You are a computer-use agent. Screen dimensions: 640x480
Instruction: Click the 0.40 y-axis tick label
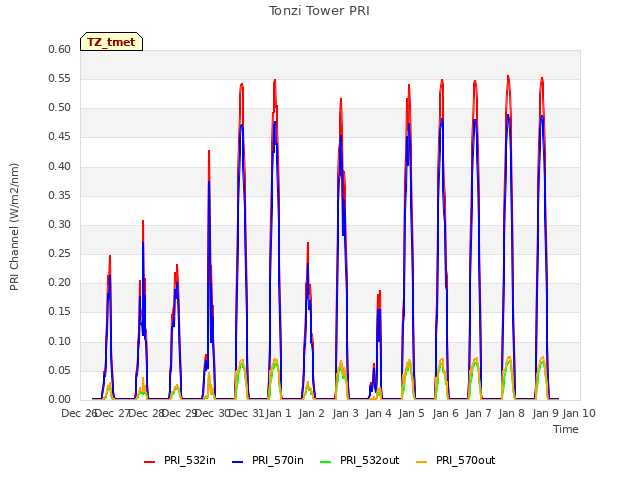(60, 166)
